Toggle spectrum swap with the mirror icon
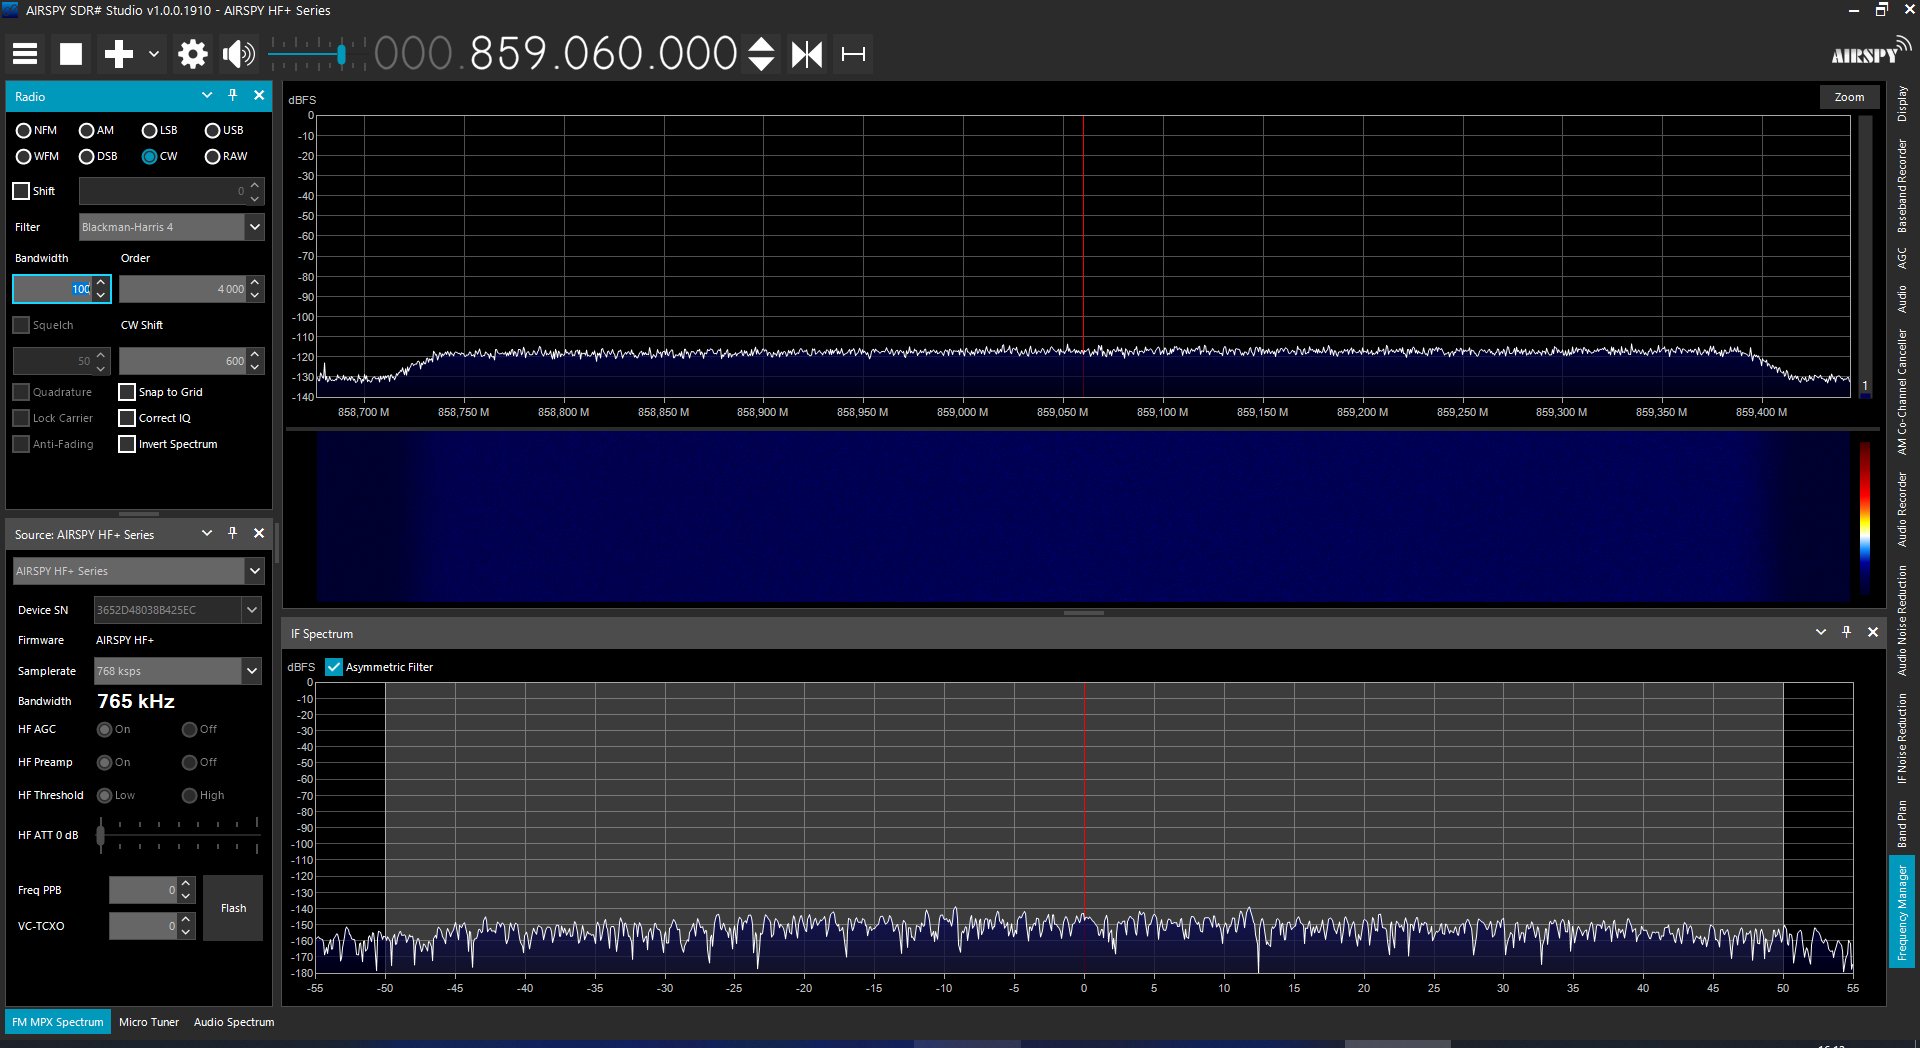Image resolution: width=1920 pixels, height=1048 pixels. [808, 54]
